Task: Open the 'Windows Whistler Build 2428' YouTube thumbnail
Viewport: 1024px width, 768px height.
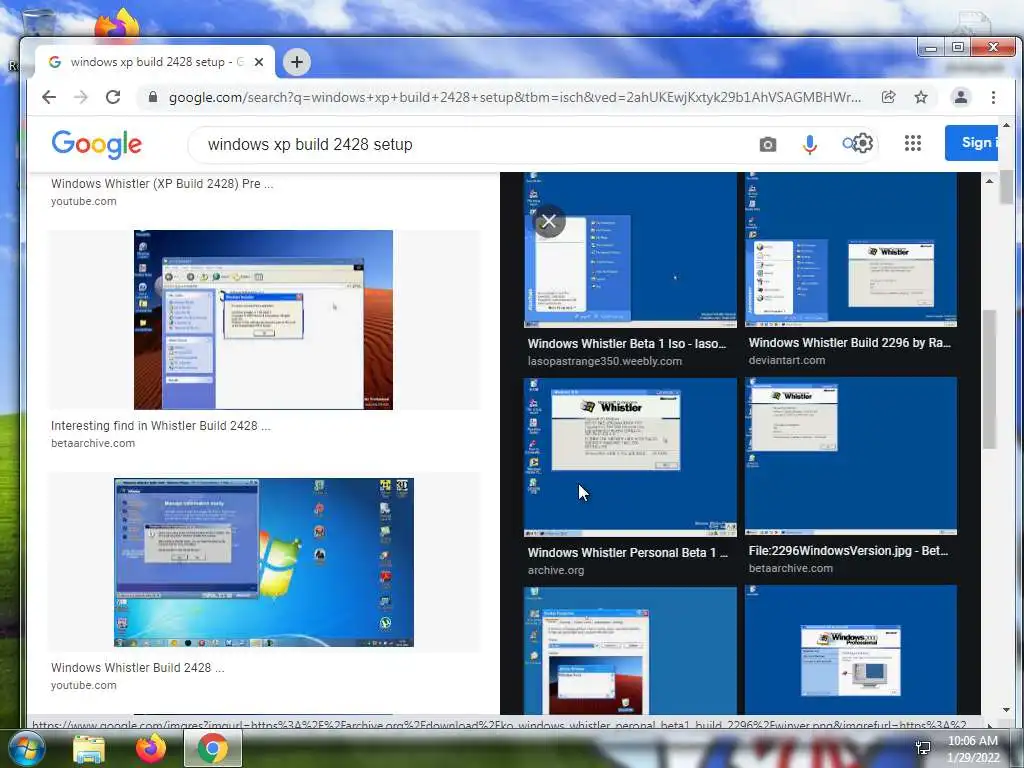Action: coord(264,562)
